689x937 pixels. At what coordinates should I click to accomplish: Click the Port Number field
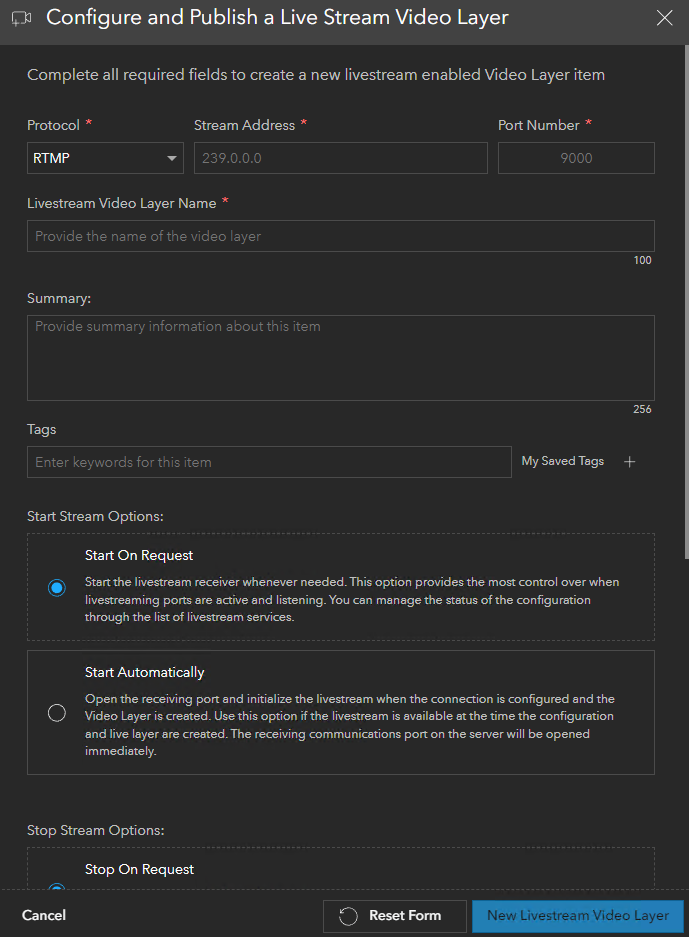tap(576, 158)
